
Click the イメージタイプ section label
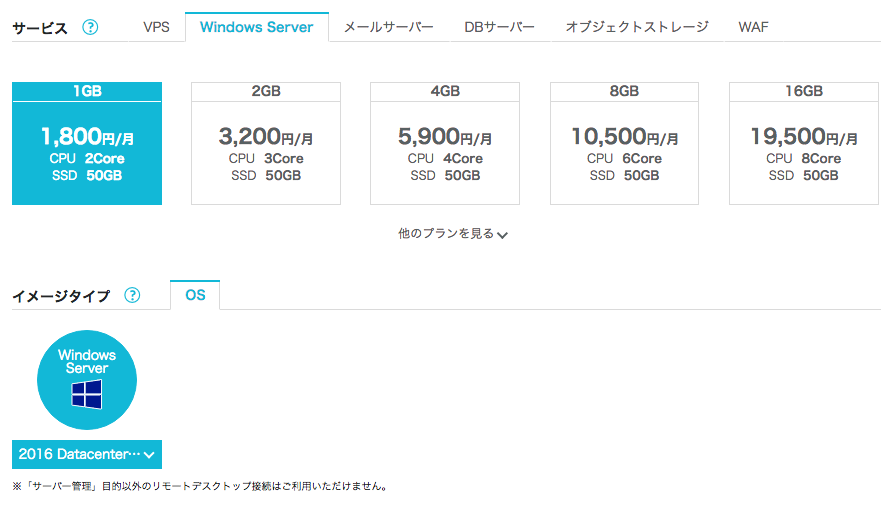(61, 296)
